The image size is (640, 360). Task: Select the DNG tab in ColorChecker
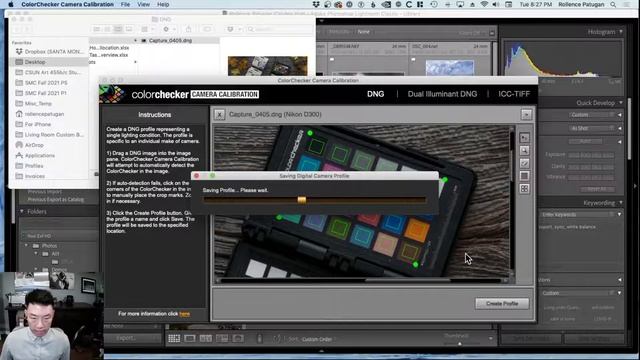376,94
